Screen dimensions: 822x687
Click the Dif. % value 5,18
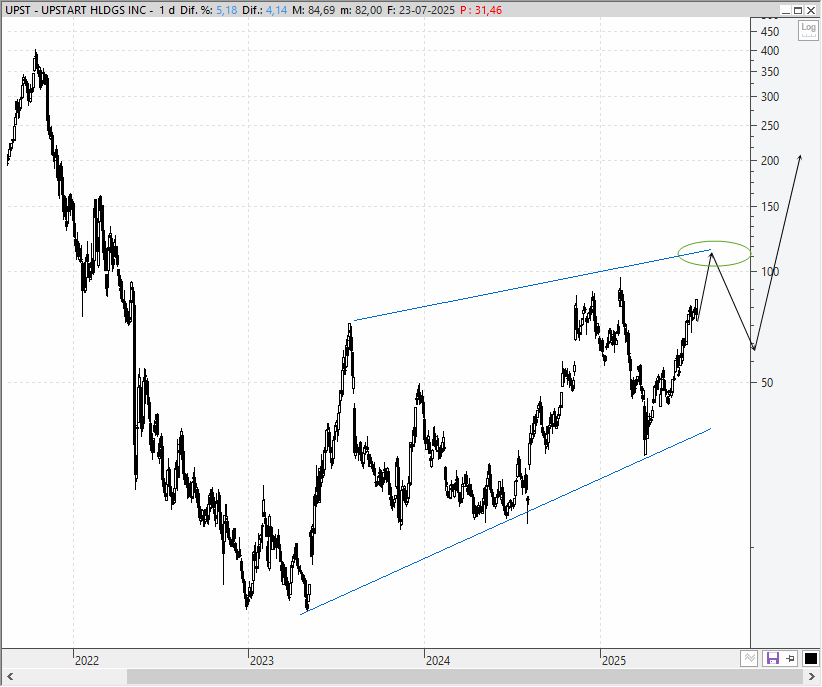pos(226,10)
